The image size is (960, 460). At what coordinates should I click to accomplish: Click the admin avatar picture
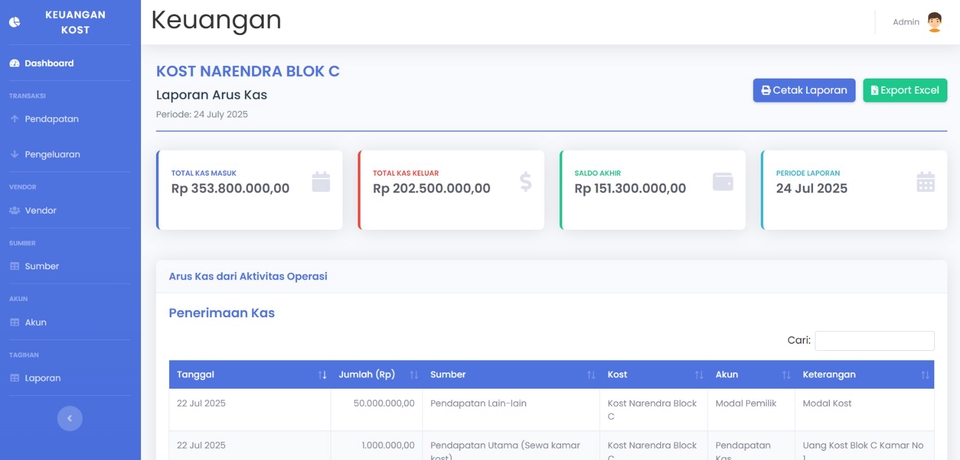coord(934,22)
